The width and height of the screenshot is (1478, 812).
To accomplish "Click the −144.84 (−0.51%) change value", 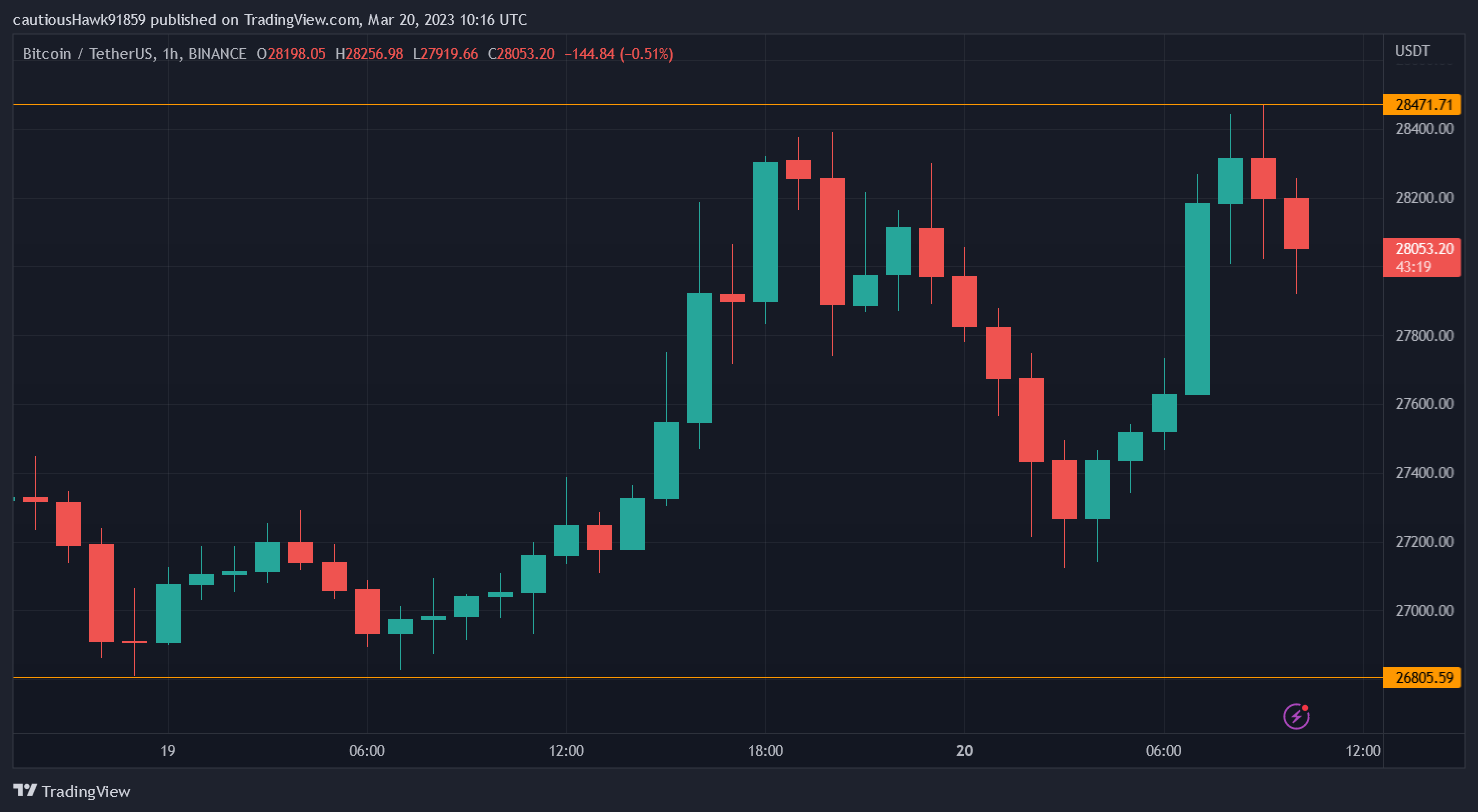I will point(619,54).
